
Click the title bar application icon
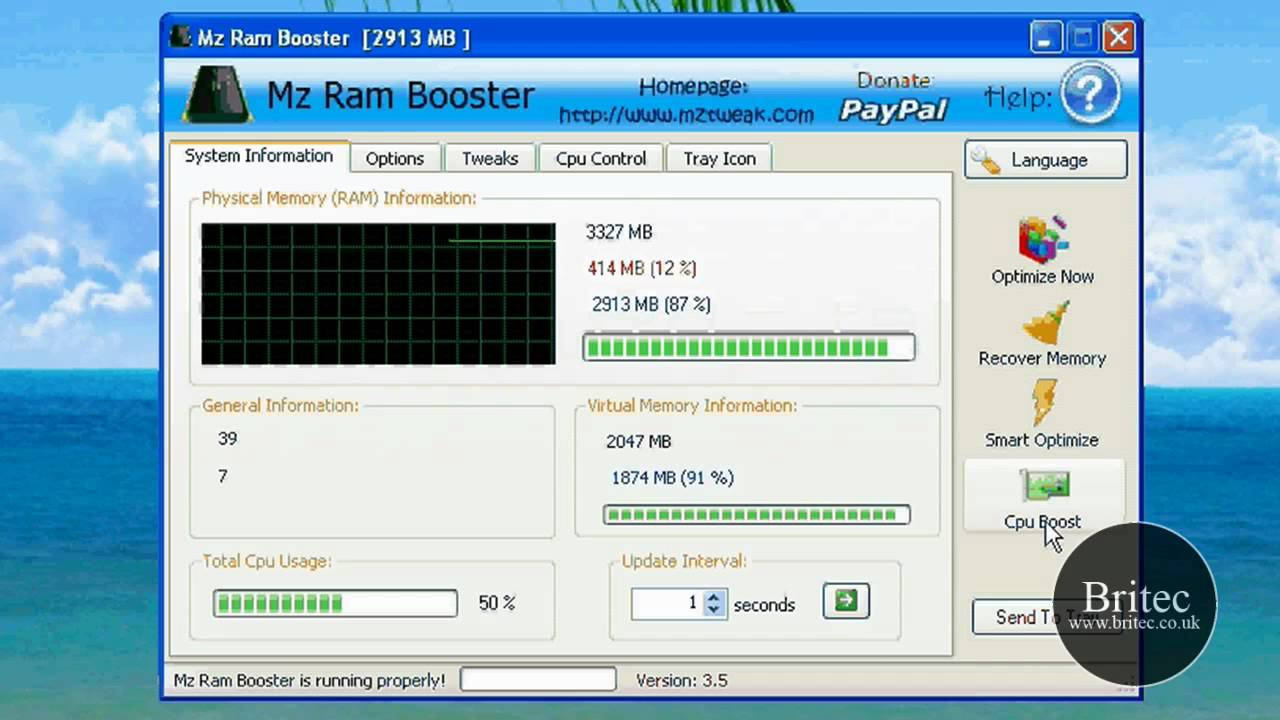click(180, 37)
